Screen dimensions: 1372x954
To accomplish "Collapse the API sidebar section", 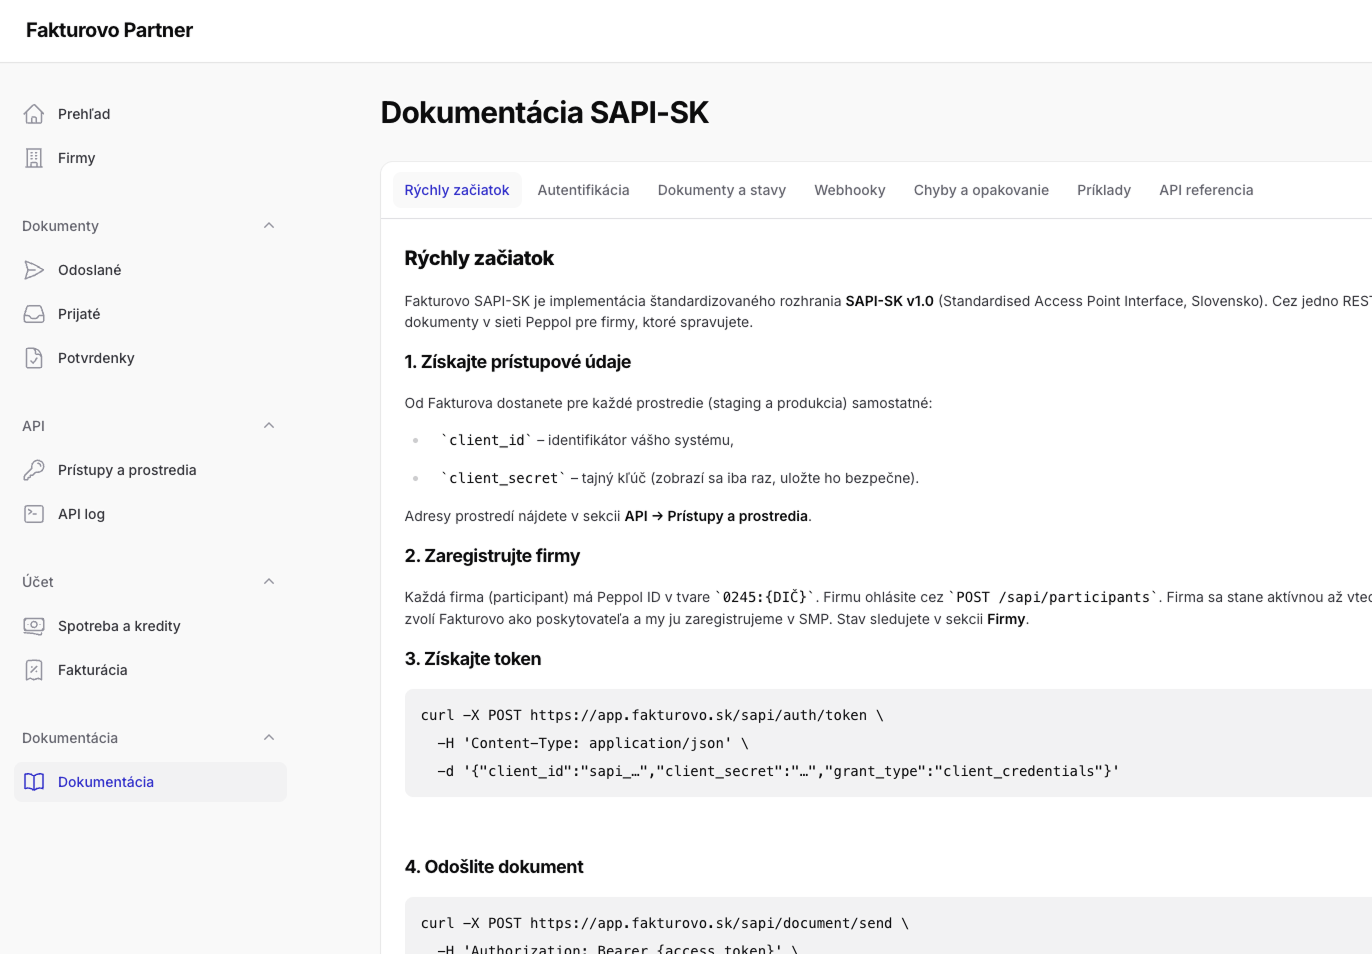I will point(269,426).
